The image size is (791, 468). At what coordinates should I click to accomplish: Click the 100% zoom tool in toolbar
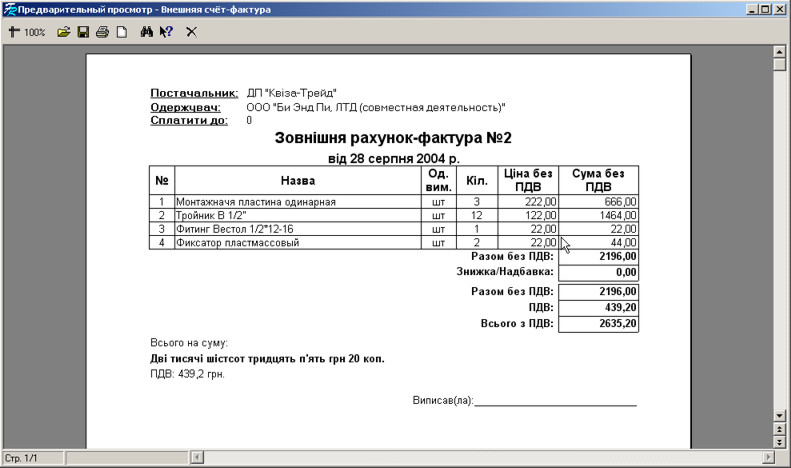(x=27, y=32)
